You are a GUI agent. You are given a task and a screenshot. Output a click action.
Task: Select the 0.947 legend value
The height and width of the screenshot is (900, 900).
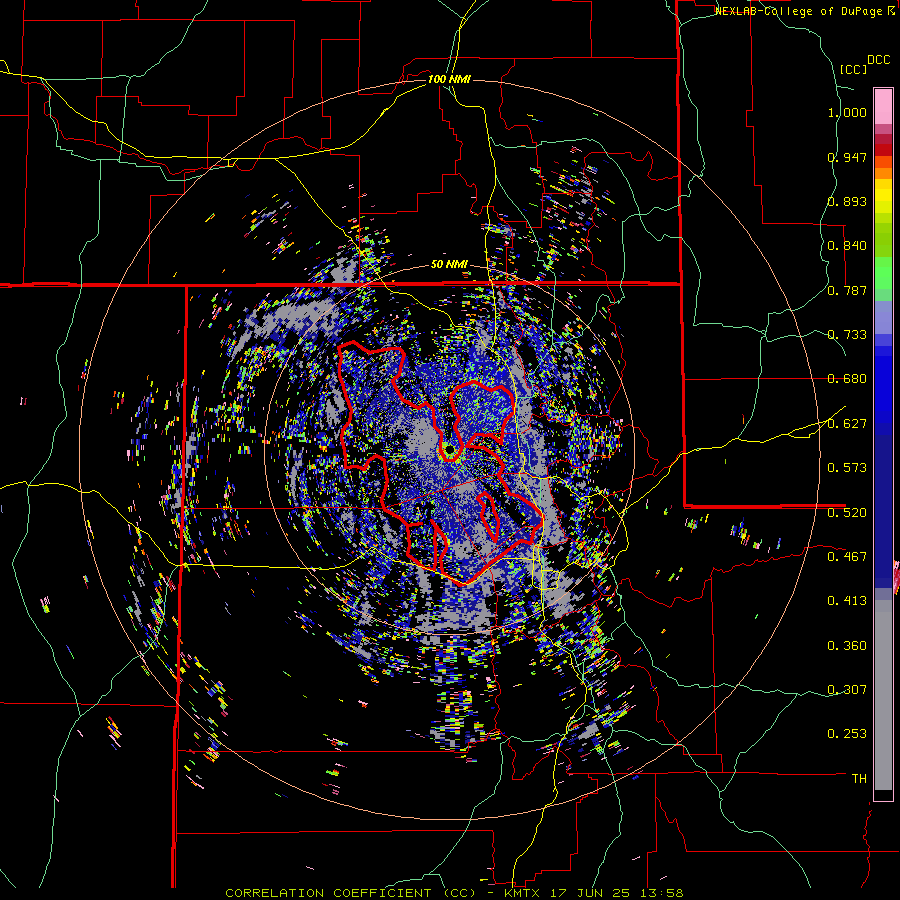847,157
